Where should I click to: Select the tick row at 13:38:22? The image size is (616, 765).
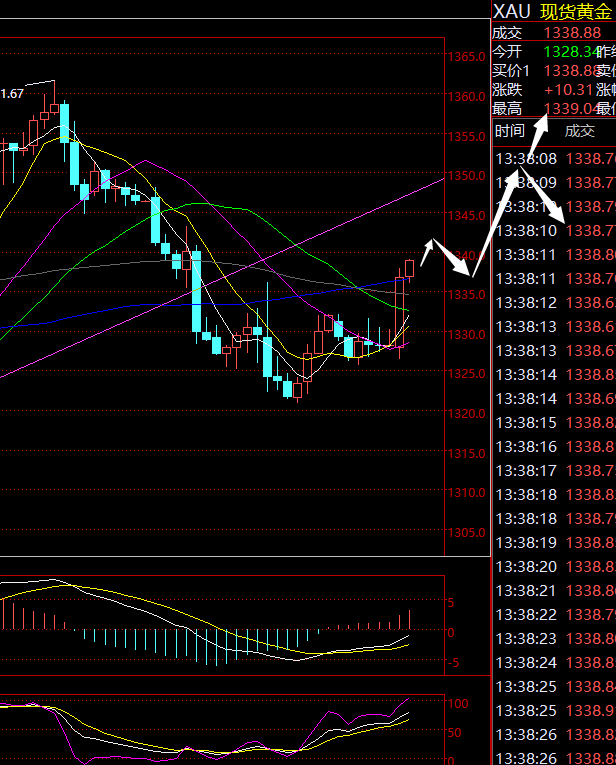point(556,614)
